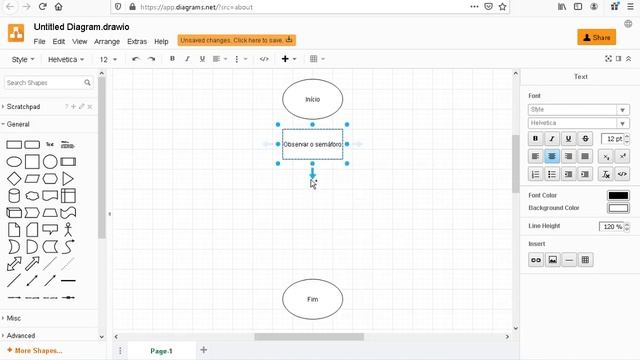Align text left in Text panel
Screen dimensions: 640x360
tap(536, 156)
